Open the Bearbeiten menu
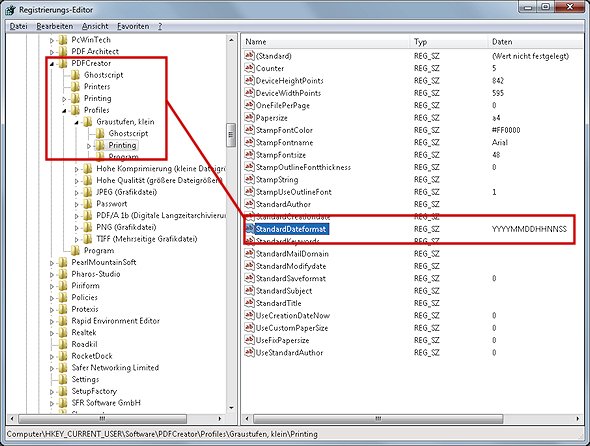This screenshot has width=590, height=446. pos(55,26)
